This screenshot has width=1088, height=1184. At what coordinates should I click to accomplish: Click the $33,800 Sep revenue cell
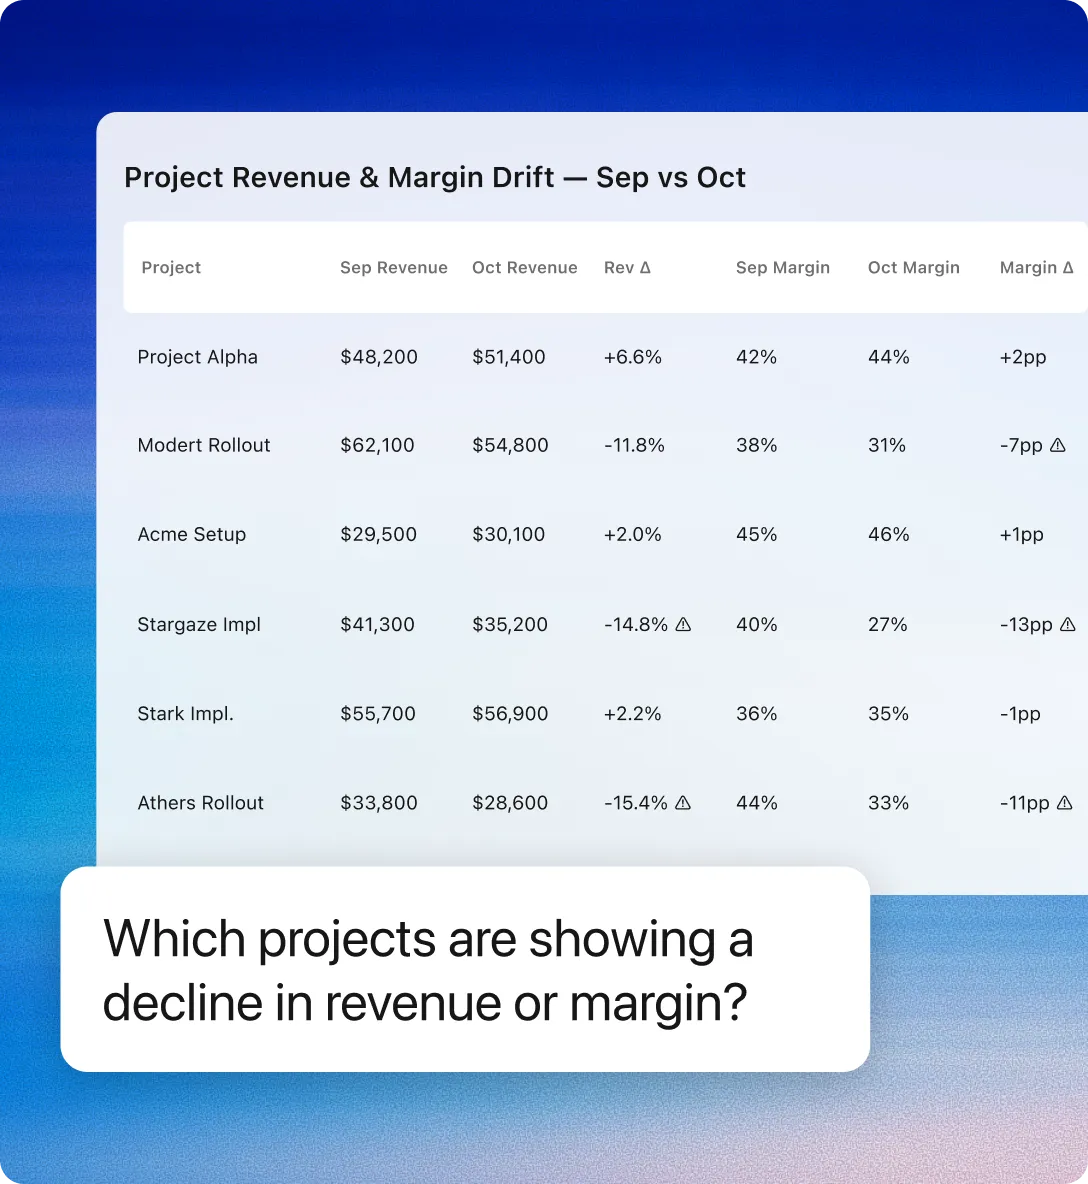[x=379, y=803]
